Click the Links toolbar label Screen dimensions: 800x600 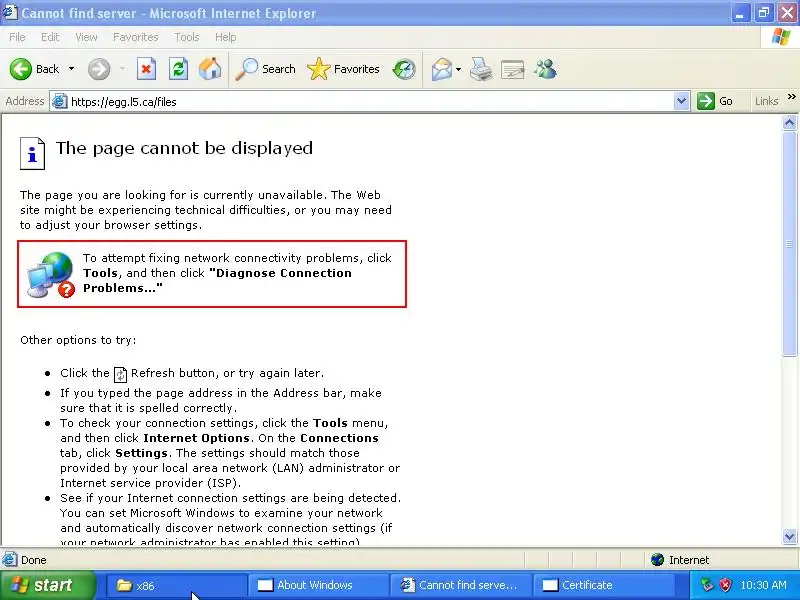[x=767, y=102]
